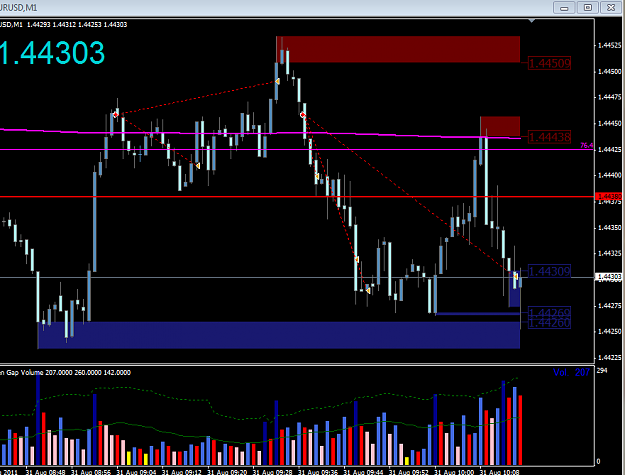Click the orange arrow marker near 09:12
Image resolution: width=625 pixels, height=475 pixels.
(x=197, y=165)
